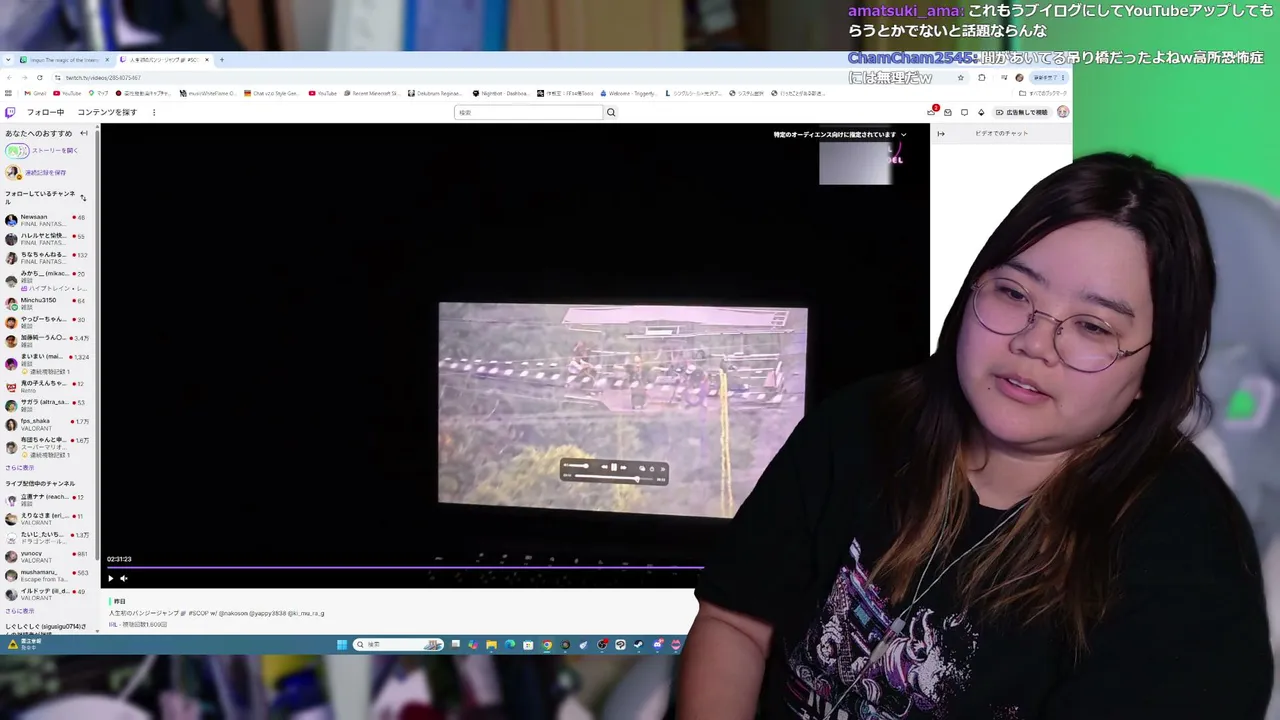1280x720 pixels.
Task: Open the Twitch home logo
Action: tap(10, 112)
